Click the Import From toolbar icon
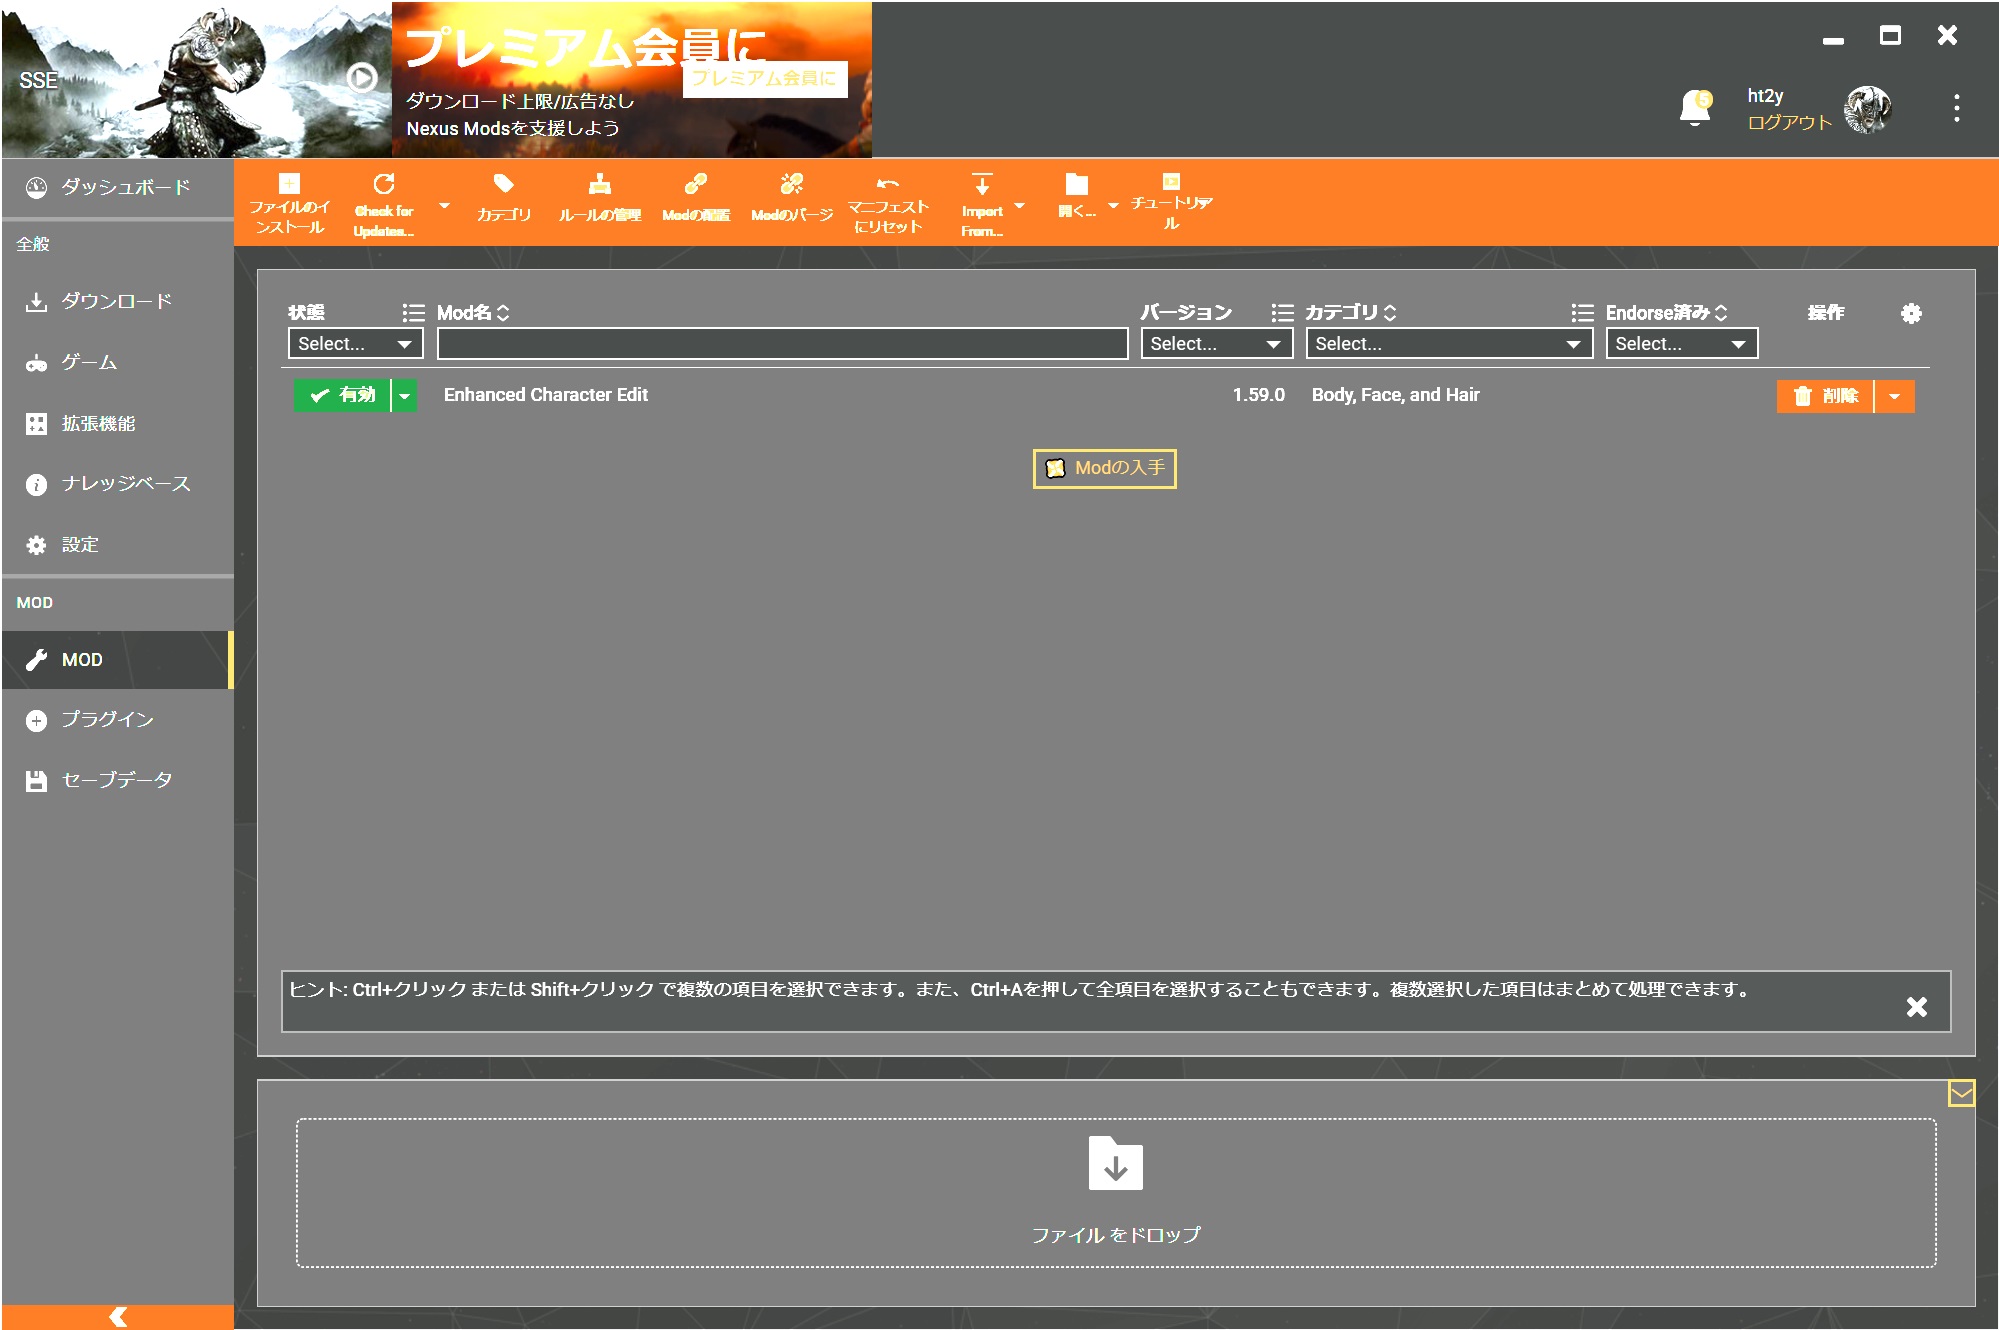Image resolution: width=1999 pixels, height=1330 pixels. tap(982, 184)
